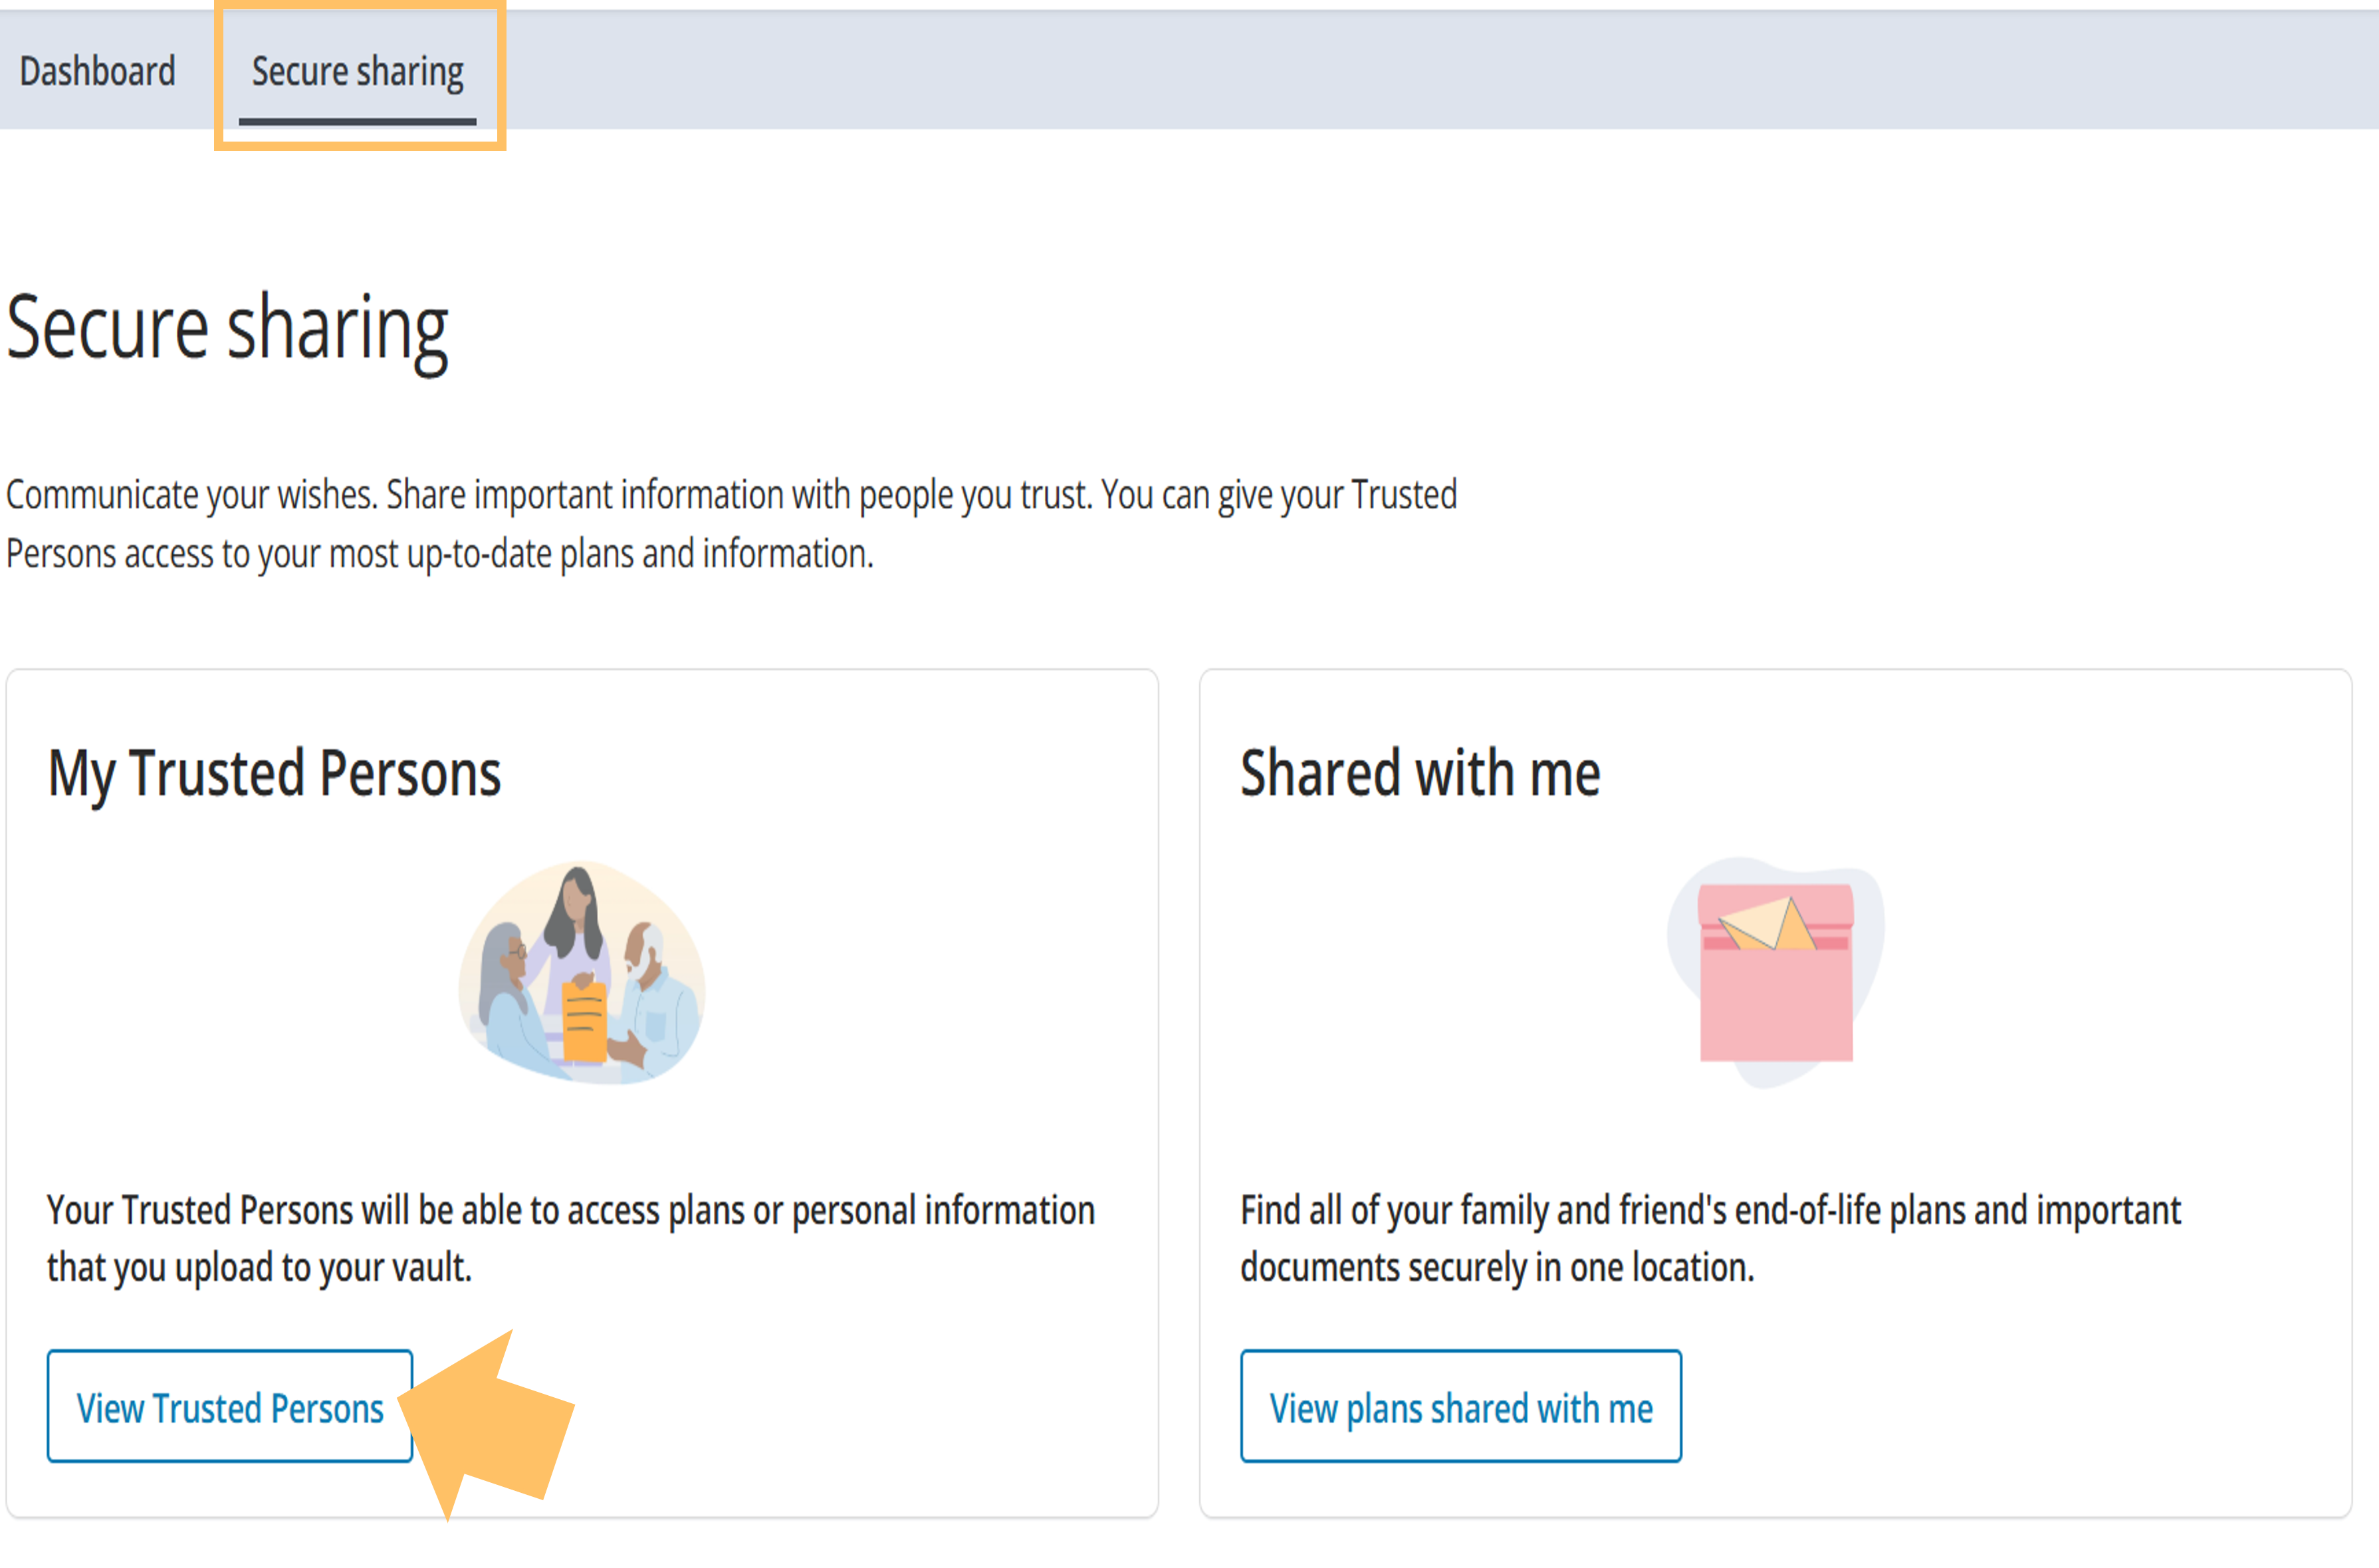The width and height of the screenshot is (2379, 1568).
Task: Click the end-of-life plans description text
Action: click(x=1710, y=1238)
